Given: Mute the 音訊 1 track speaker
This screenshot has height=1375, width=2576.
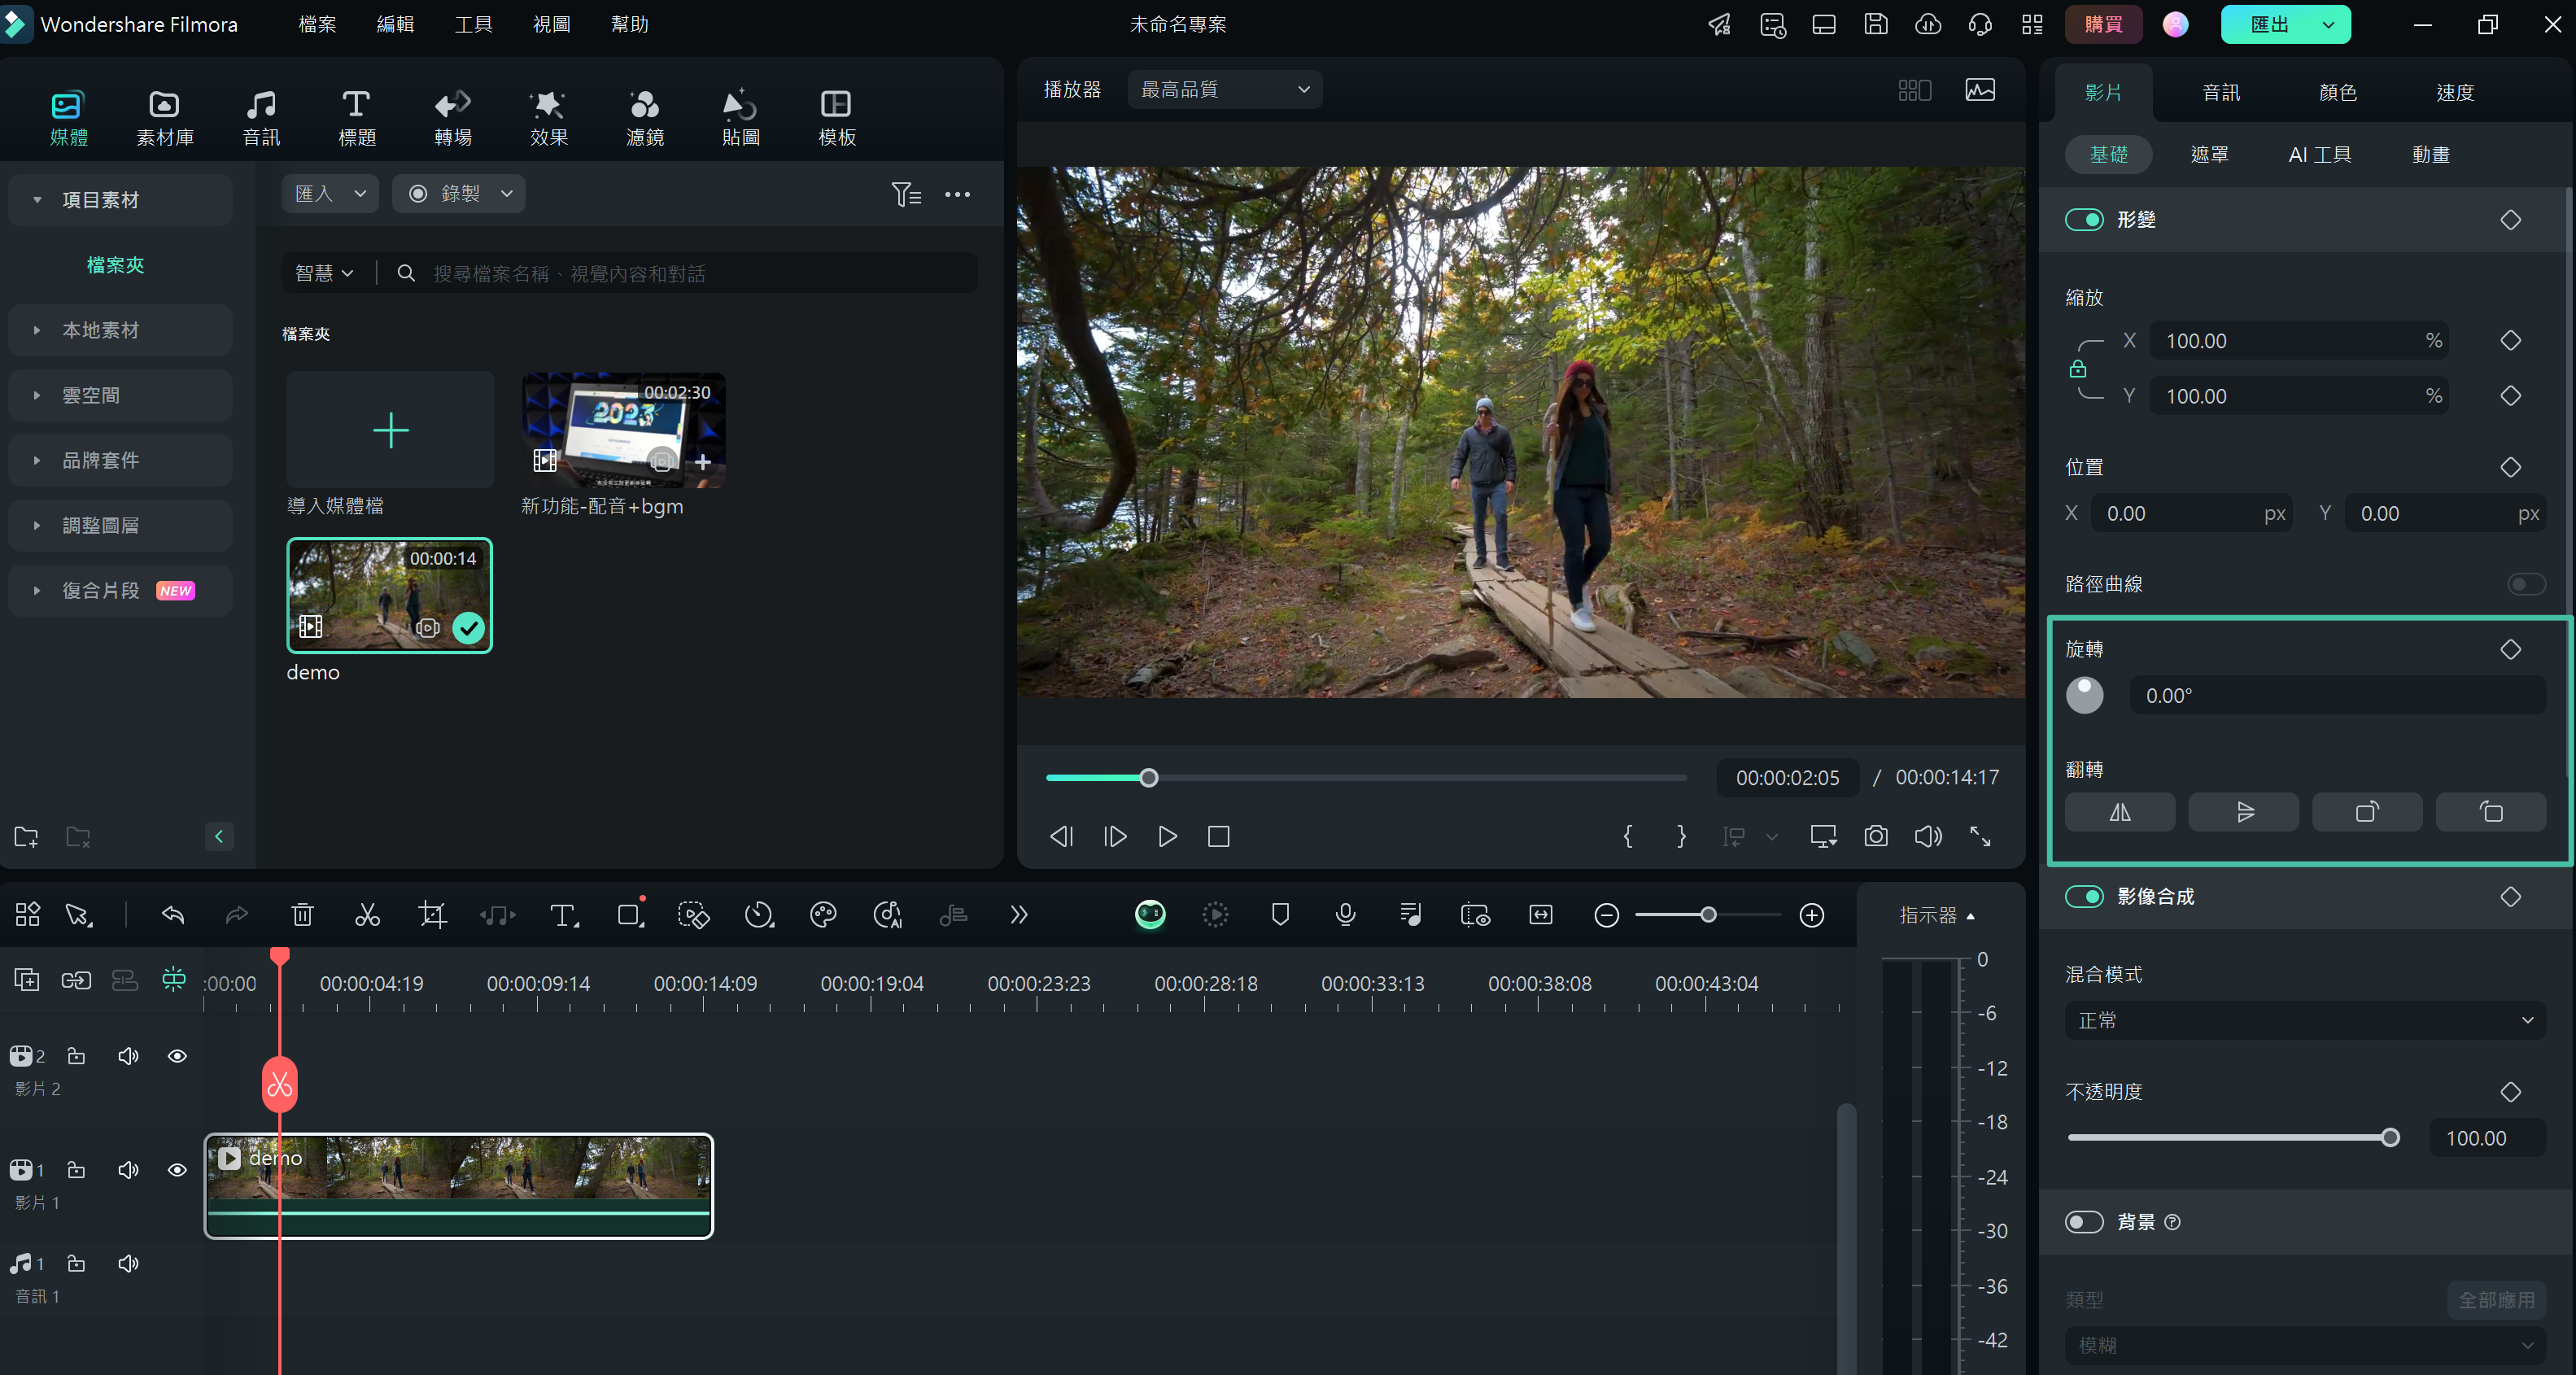Looking at the screenshot, I should coord(128,1264).
